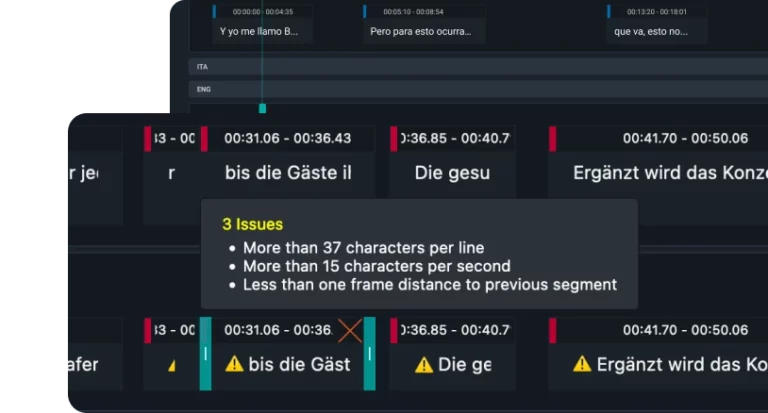Viewport: 768px width, 413px height.
Task: Click 'Less than one frame distance' issue
Action: click(430, 285)
